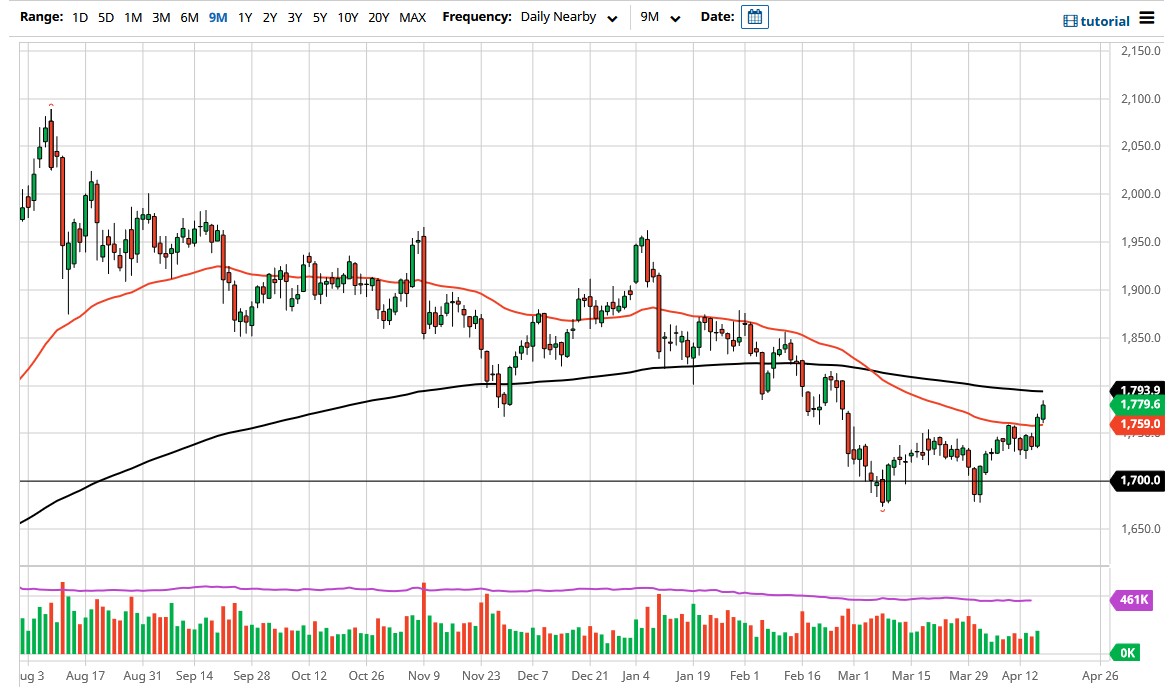This screenshot has height=697, width=1175.
Task: Click the 1,700.0 horizontal line label
Action: click(1140, 480)
